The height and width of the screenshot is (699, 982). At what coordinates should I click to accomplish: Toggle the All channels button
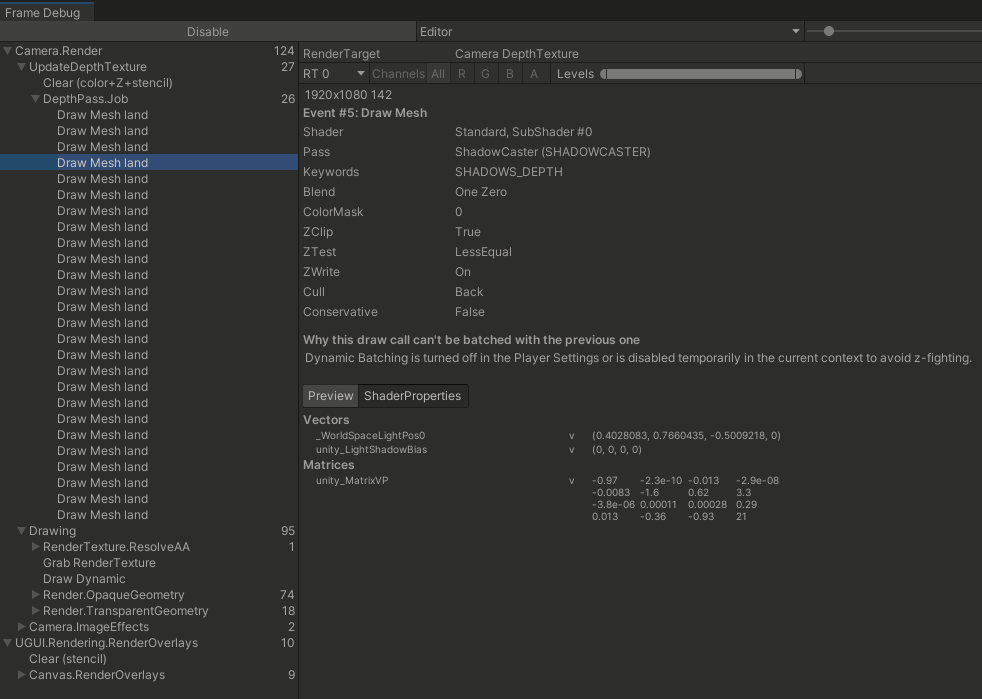[x=438, y=74]
